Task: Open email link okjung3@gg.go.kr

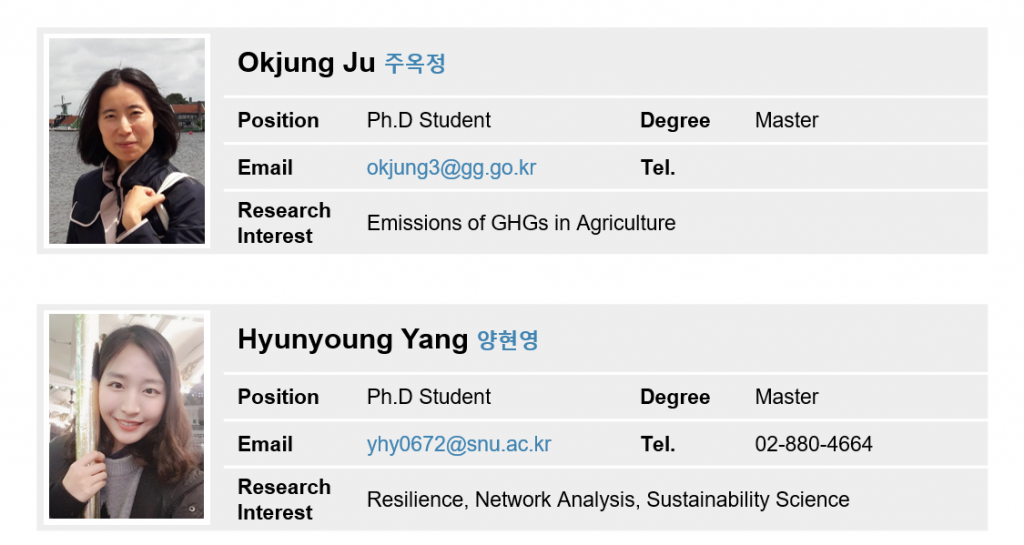Action: [451, 168]
